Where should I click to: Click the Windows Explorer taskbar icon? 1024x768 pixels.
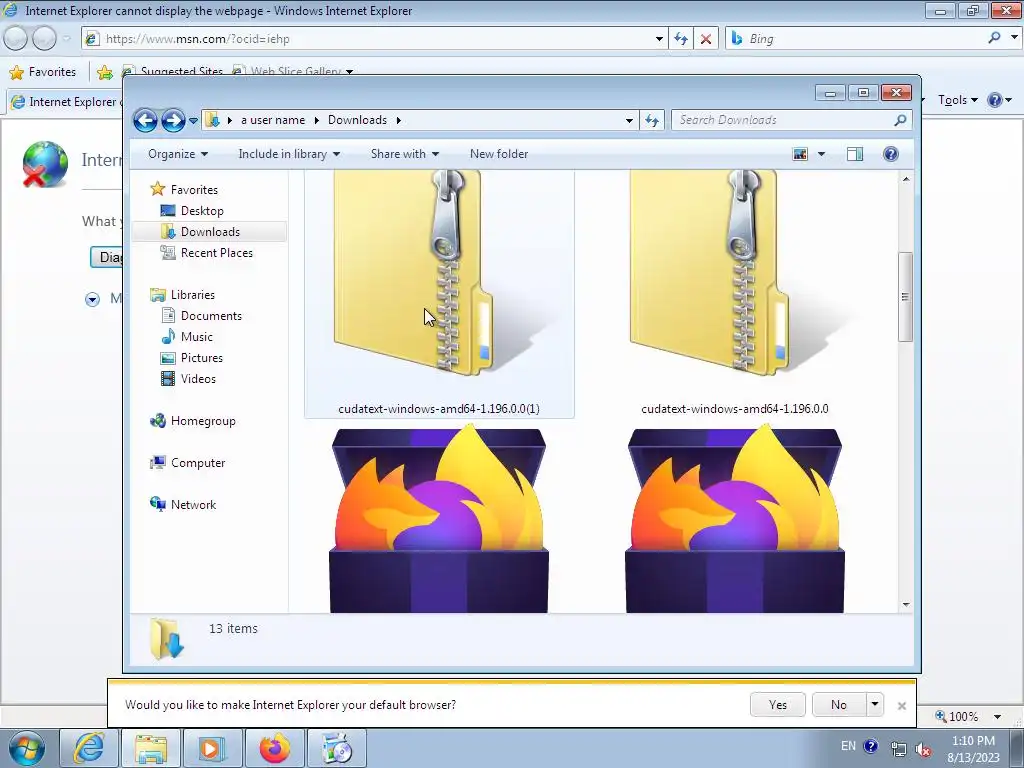tap(151, 748)
